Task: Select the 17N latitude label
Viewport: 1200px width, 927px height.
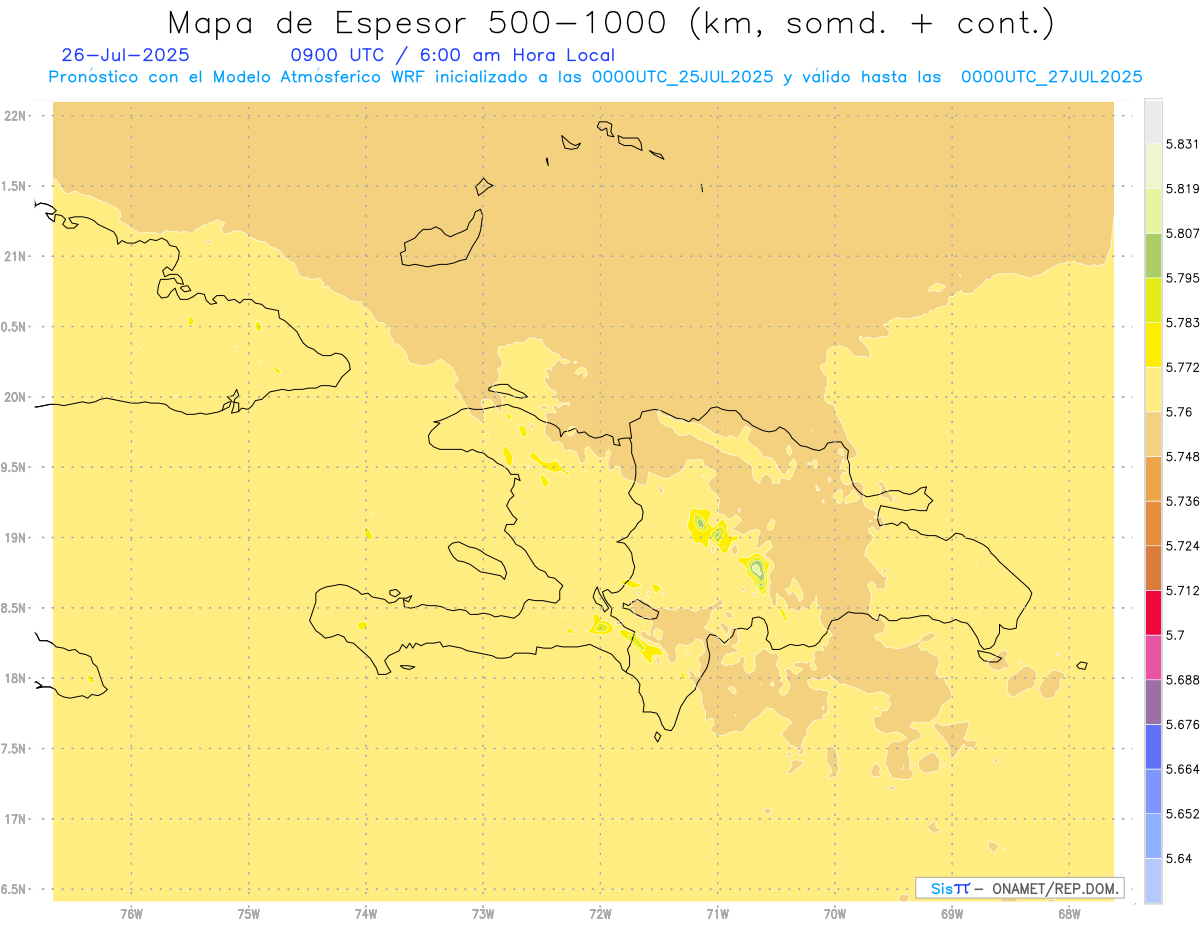Action: click(x=15, y=819)
